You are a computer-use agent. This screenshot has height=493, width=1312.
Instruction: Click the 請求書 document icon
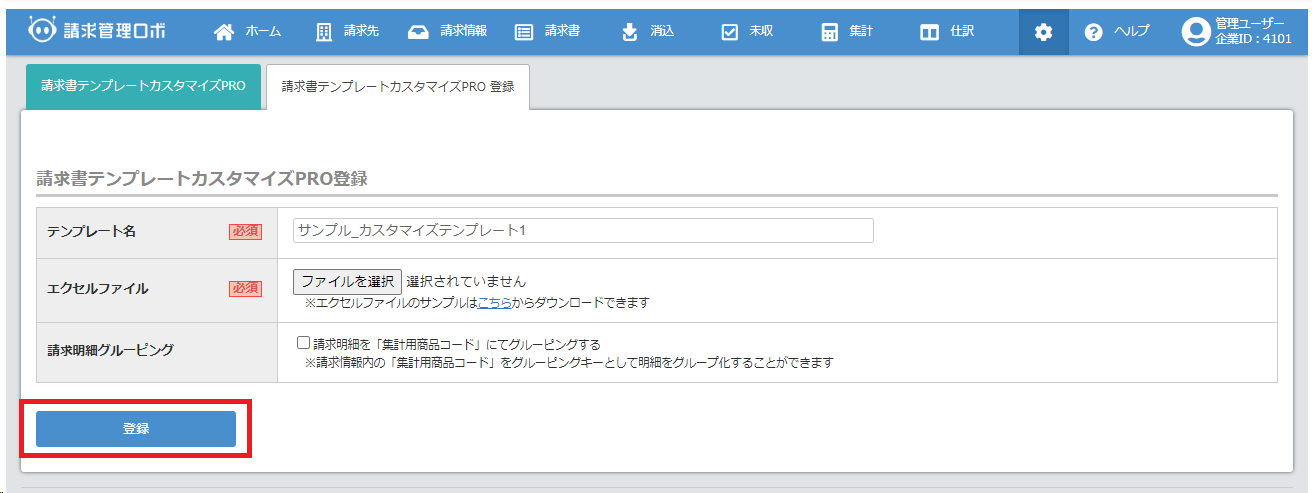point(524,32)
